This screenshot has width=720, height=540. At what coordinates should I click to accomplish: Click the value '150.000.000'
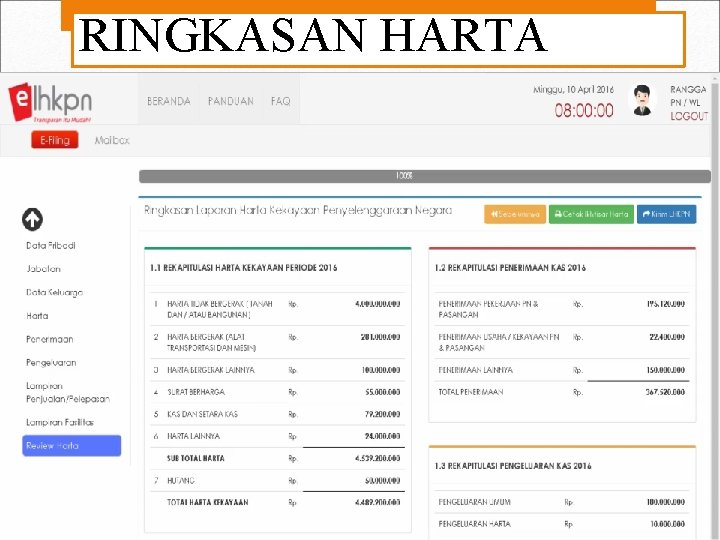point(665,370)
